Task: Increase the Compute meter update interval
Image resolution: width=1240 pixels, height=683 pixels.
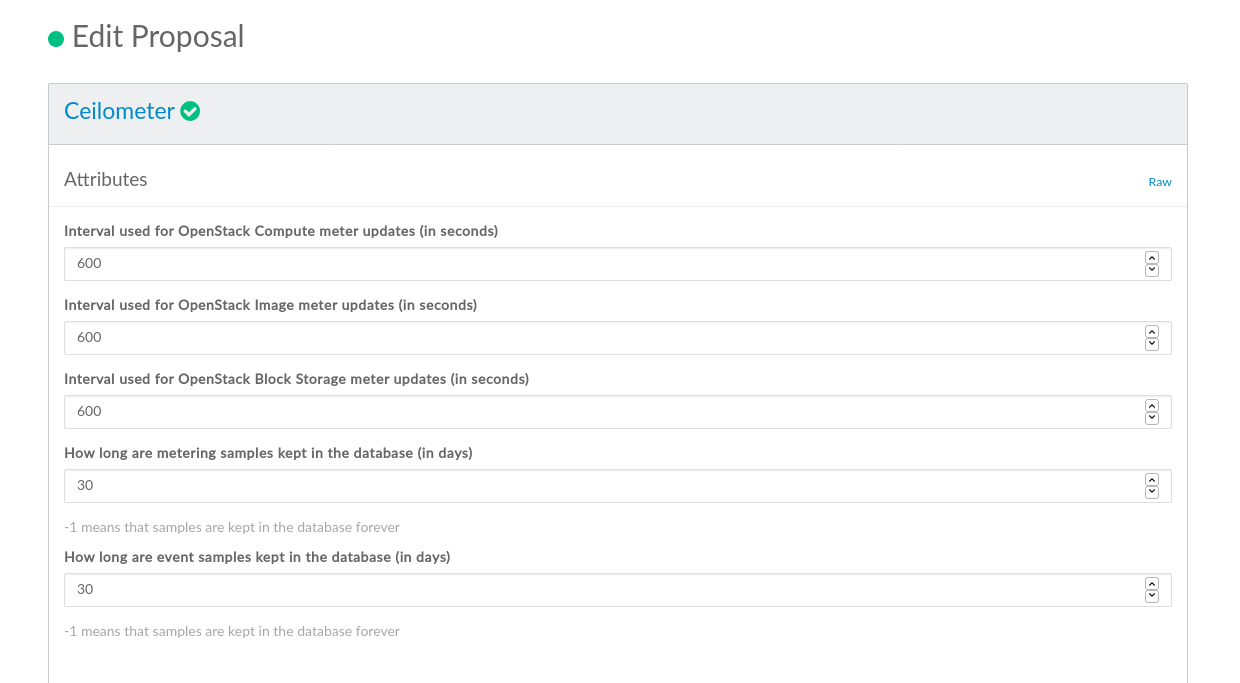Action: click(1151, 258)
